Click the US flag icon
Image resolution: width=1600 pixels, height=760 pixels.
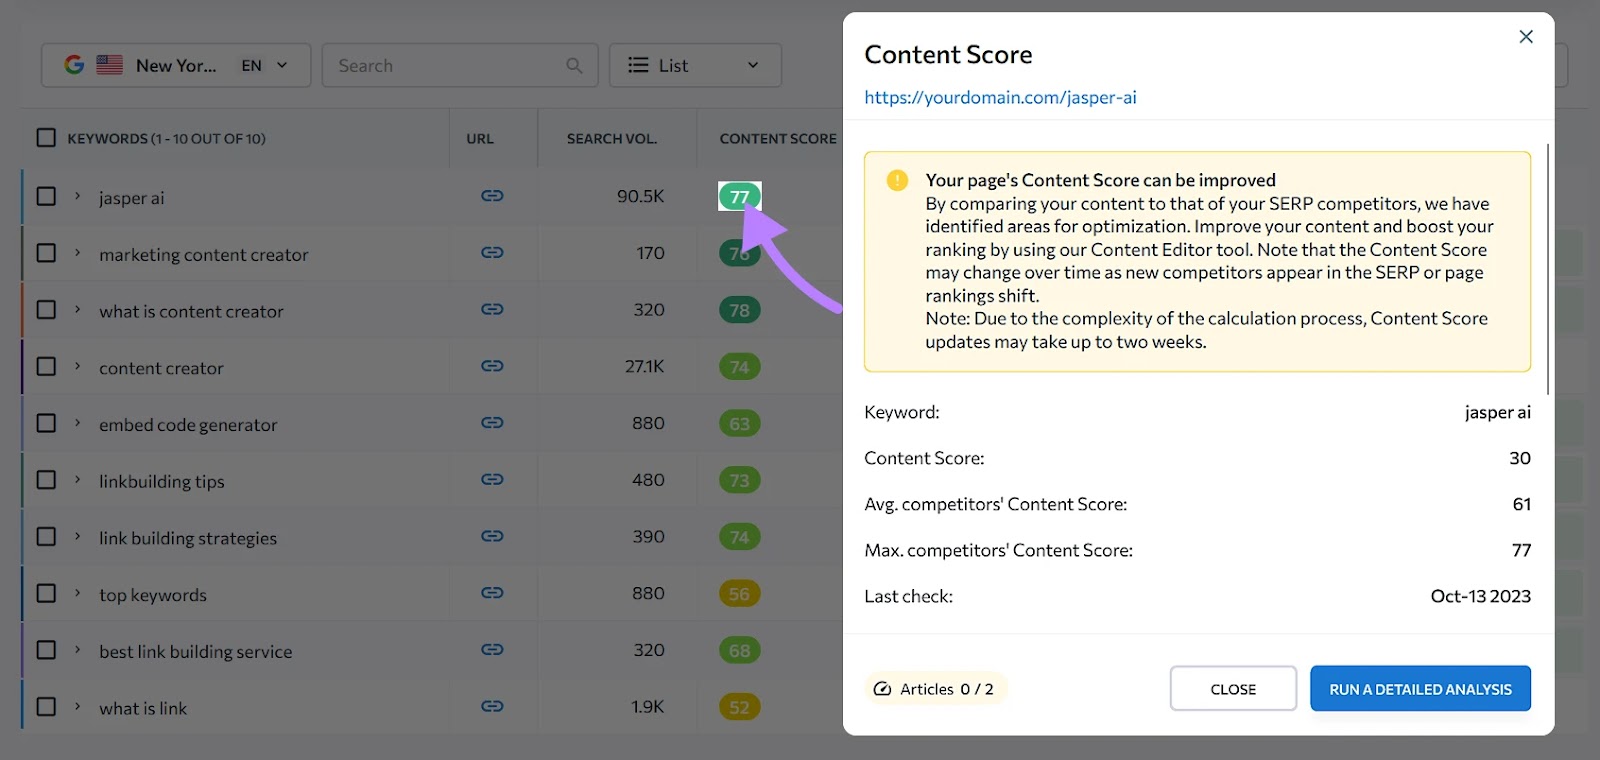pos(109,65)
